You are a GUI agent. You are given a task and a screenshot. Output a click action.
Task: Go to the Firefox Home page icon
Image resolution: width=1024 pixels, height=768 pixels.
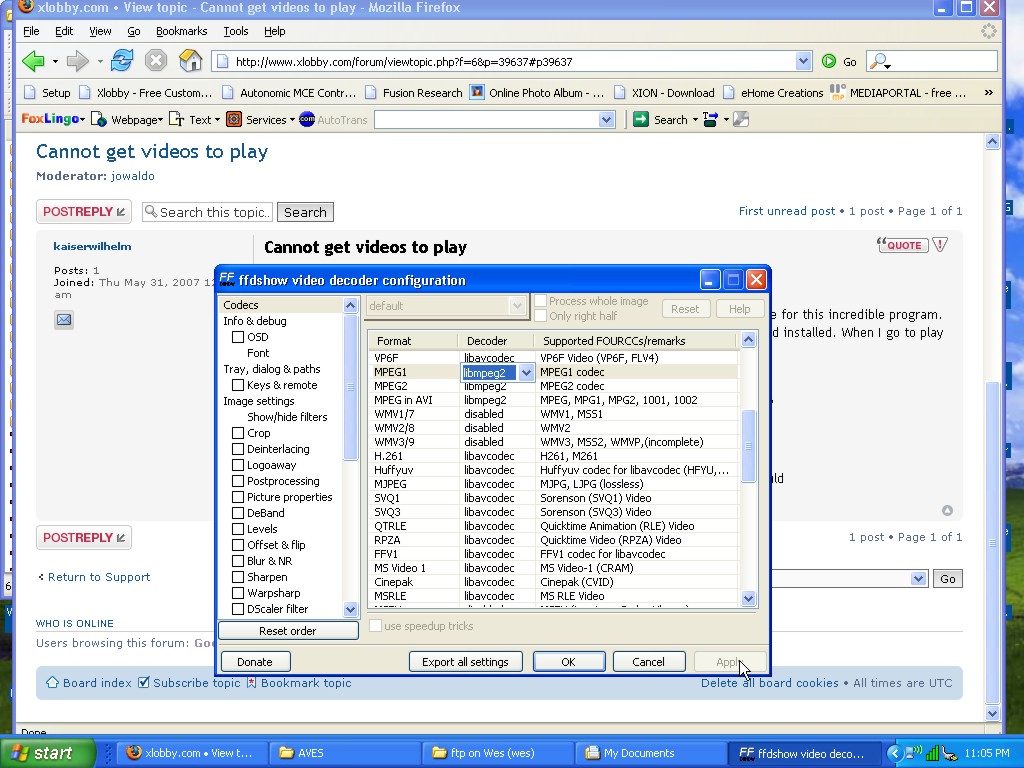[191, 61]
